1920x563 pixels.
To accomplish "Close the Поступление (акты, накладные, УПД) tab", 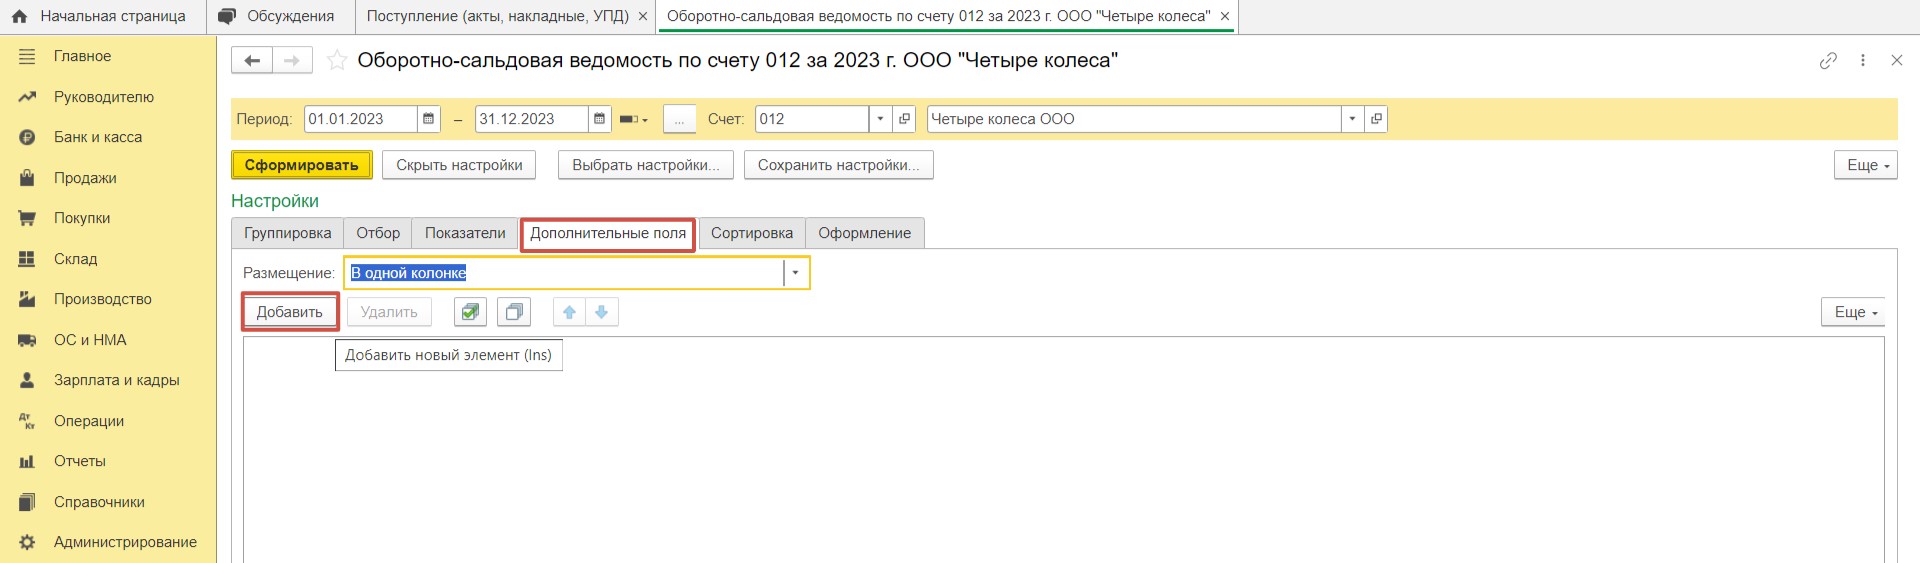I will pos(642,16).
